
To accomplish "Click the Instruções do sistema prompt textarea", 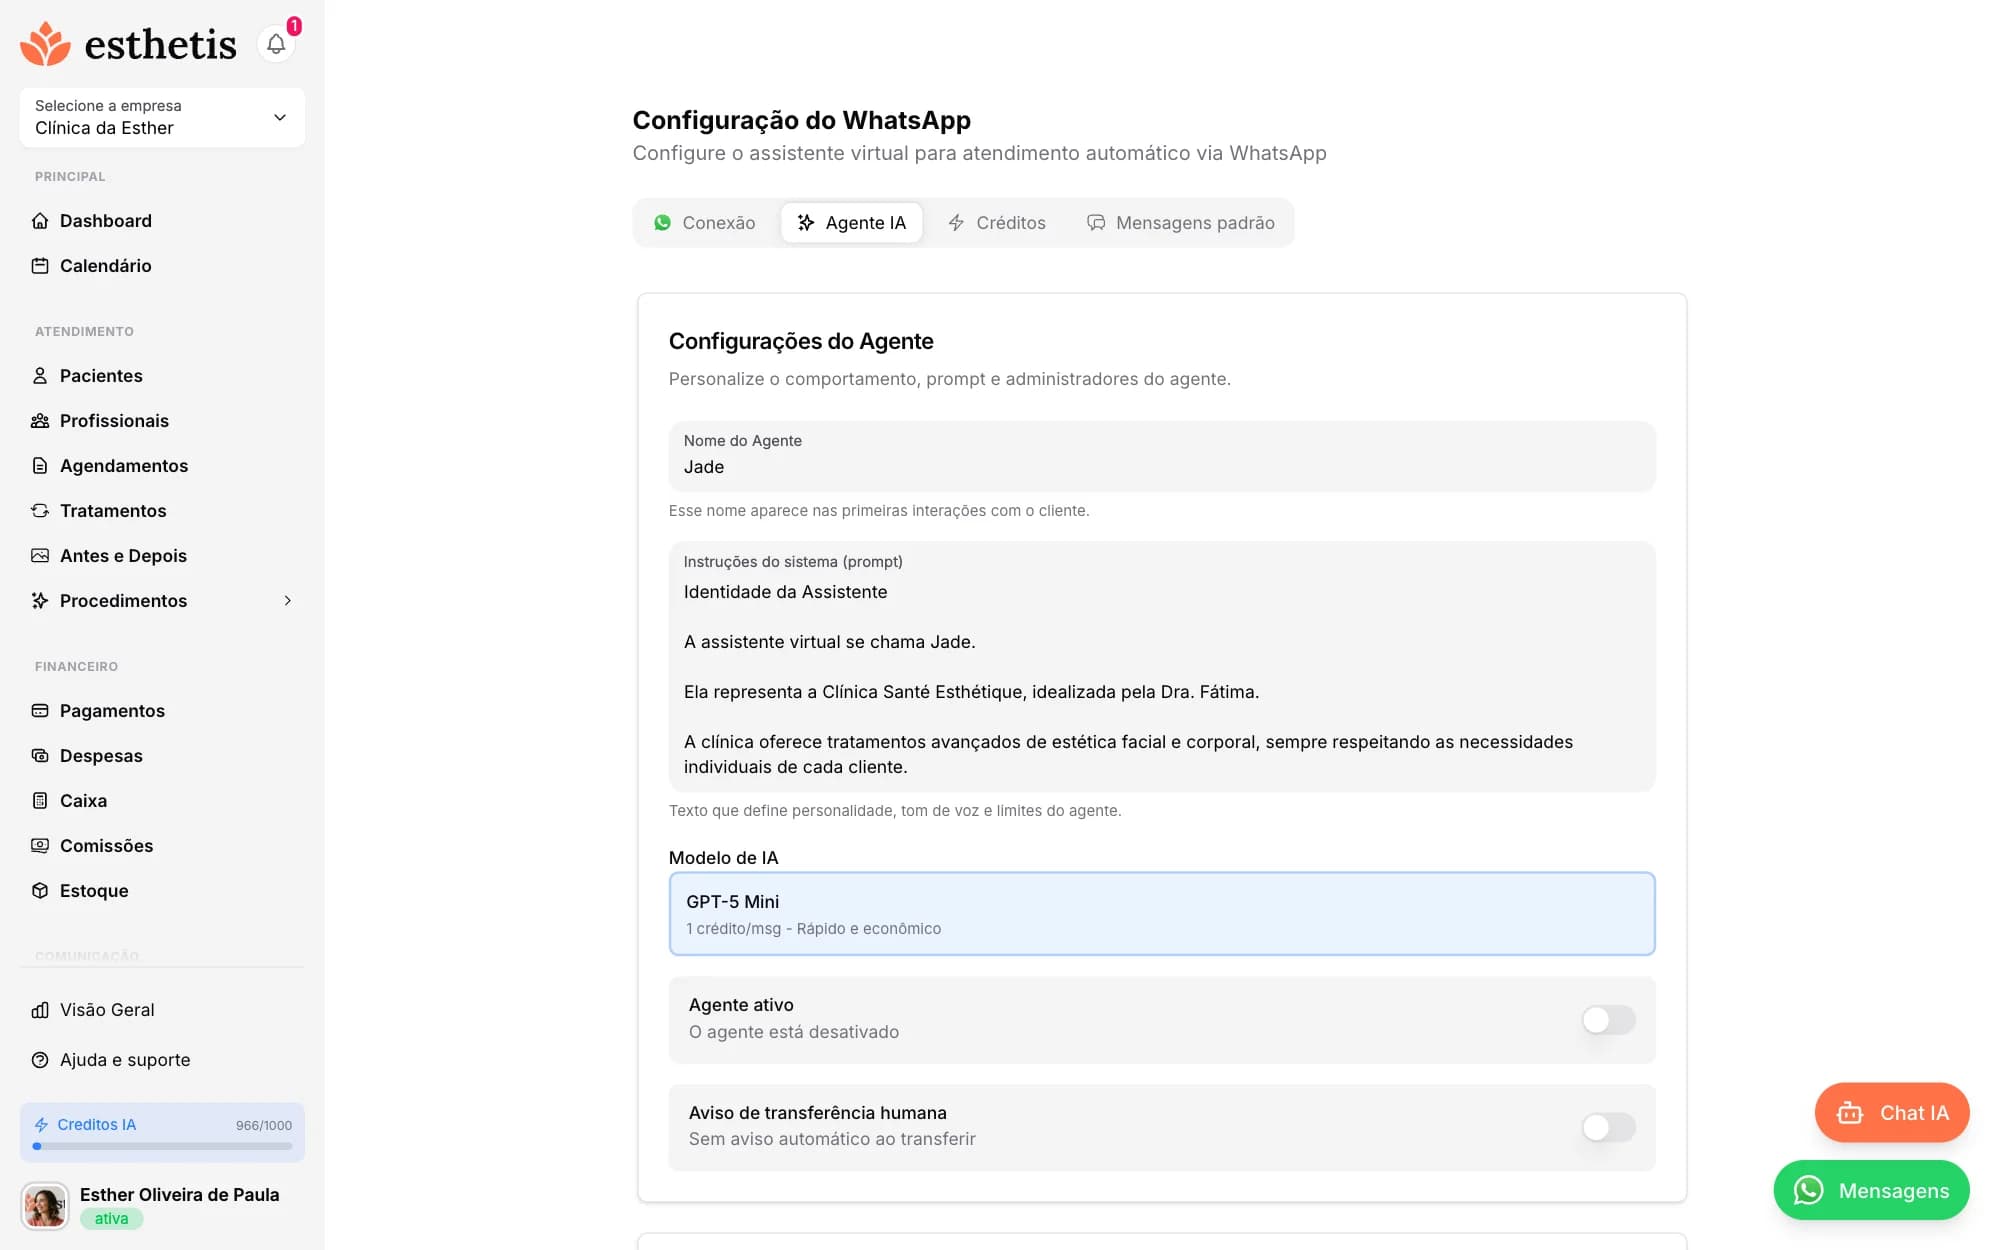I will [x=1162, y=667].
